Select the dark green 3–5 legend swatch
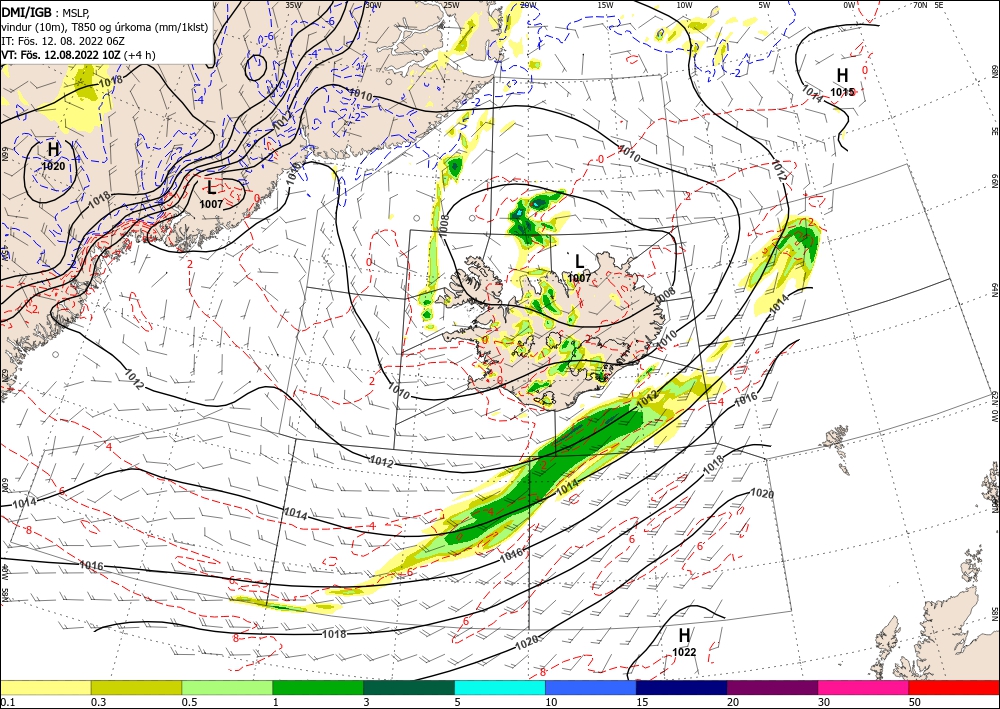Image resolution: width=1000 pixels, height=709 pixels. (x=409, y=687)
